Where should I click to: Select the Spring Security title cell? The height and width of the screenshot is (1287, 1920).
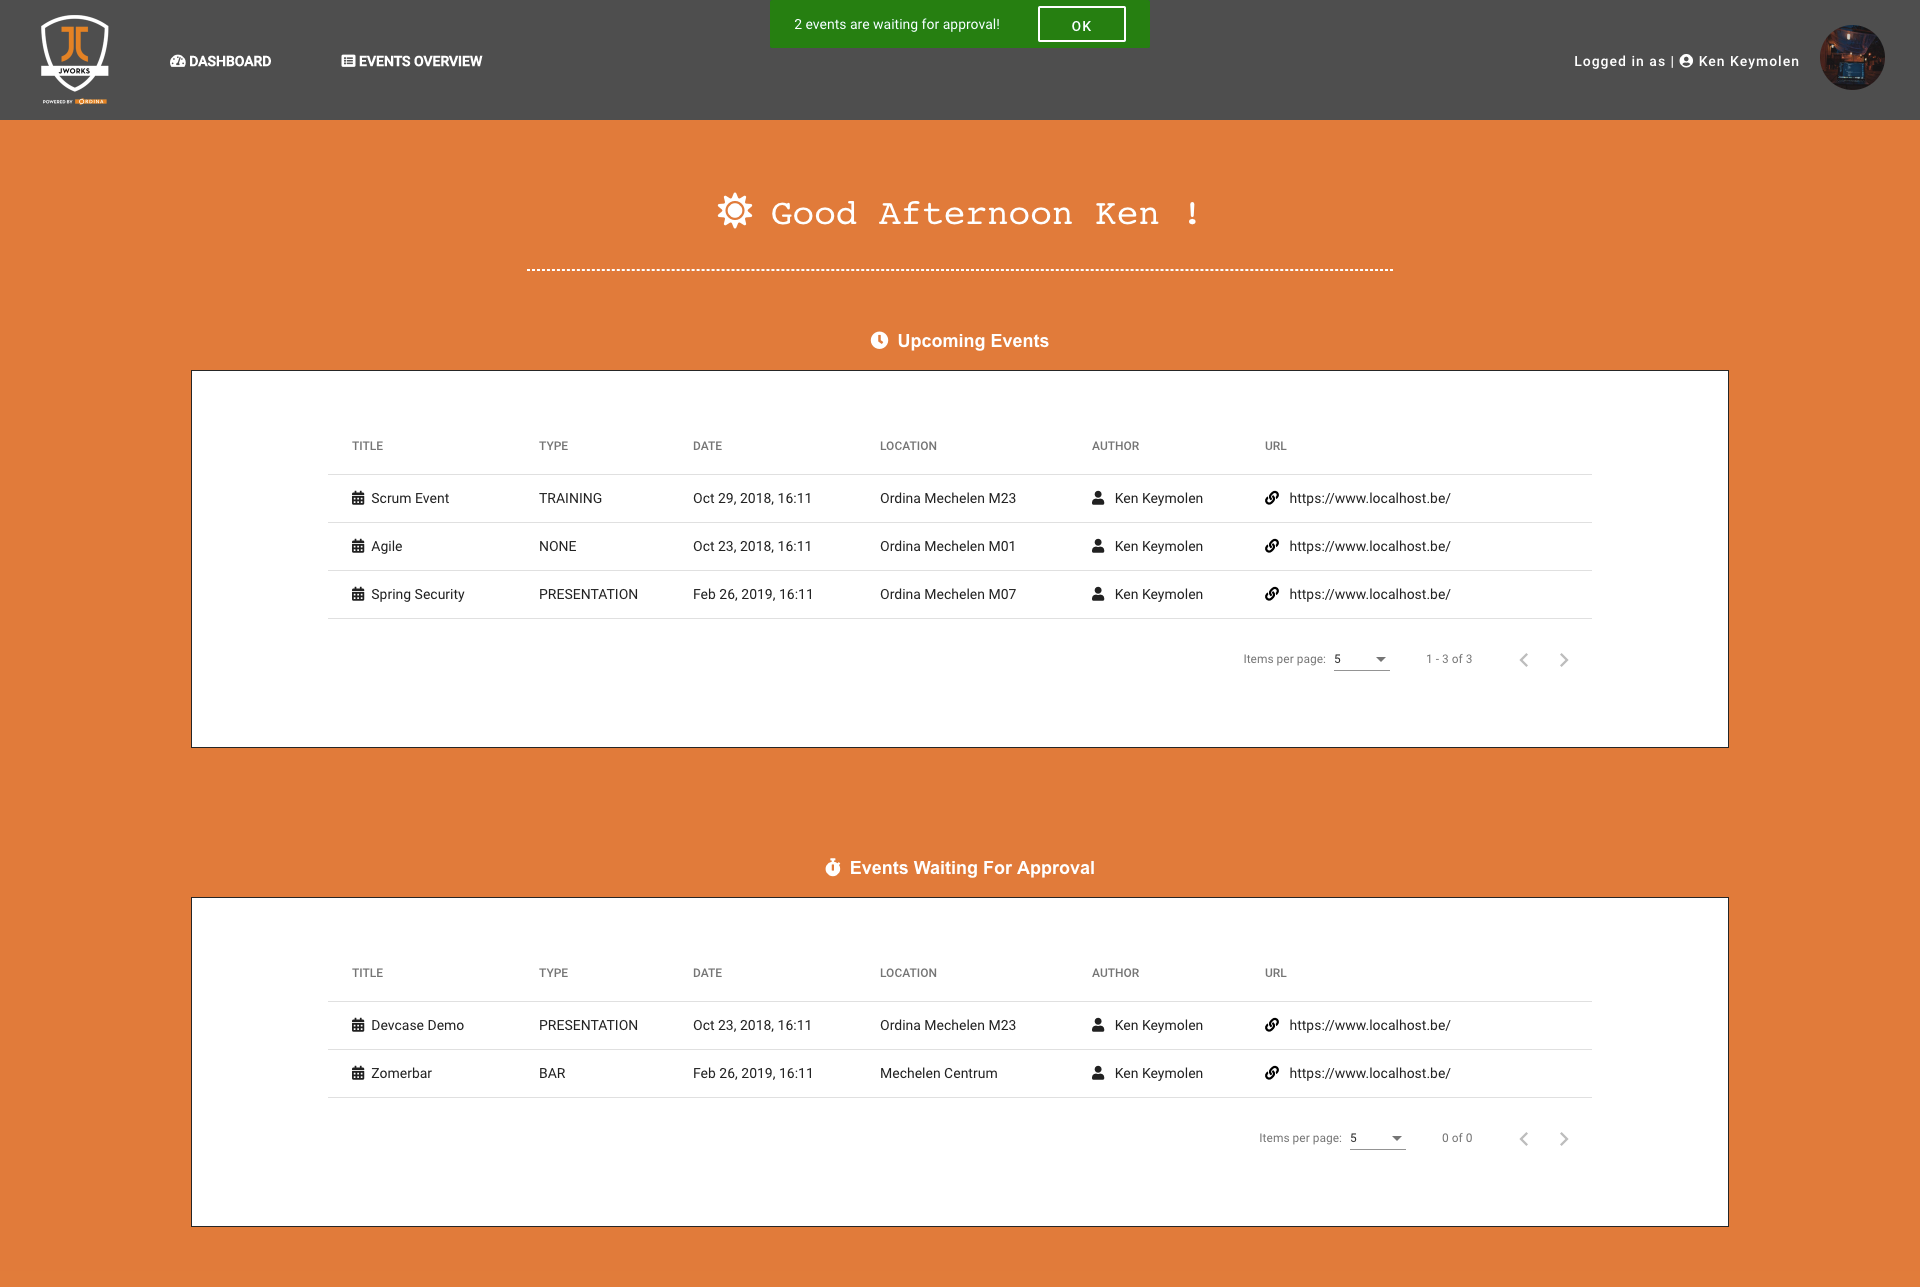417,594
